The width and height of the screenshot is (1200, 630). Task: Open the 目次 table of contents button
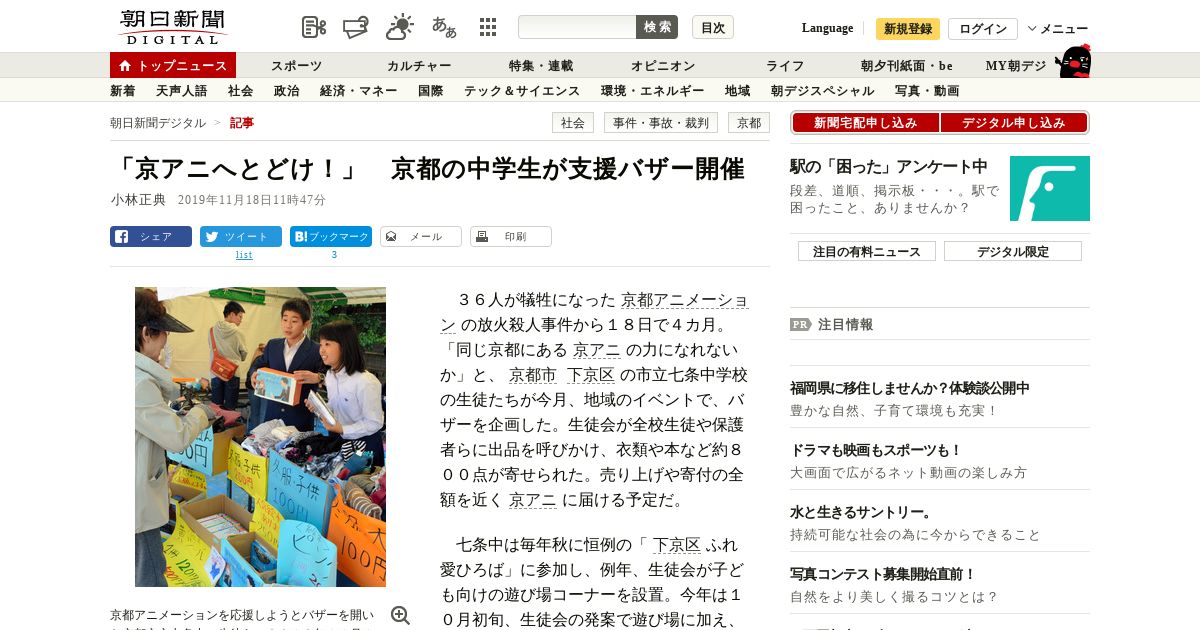point(713,27)
